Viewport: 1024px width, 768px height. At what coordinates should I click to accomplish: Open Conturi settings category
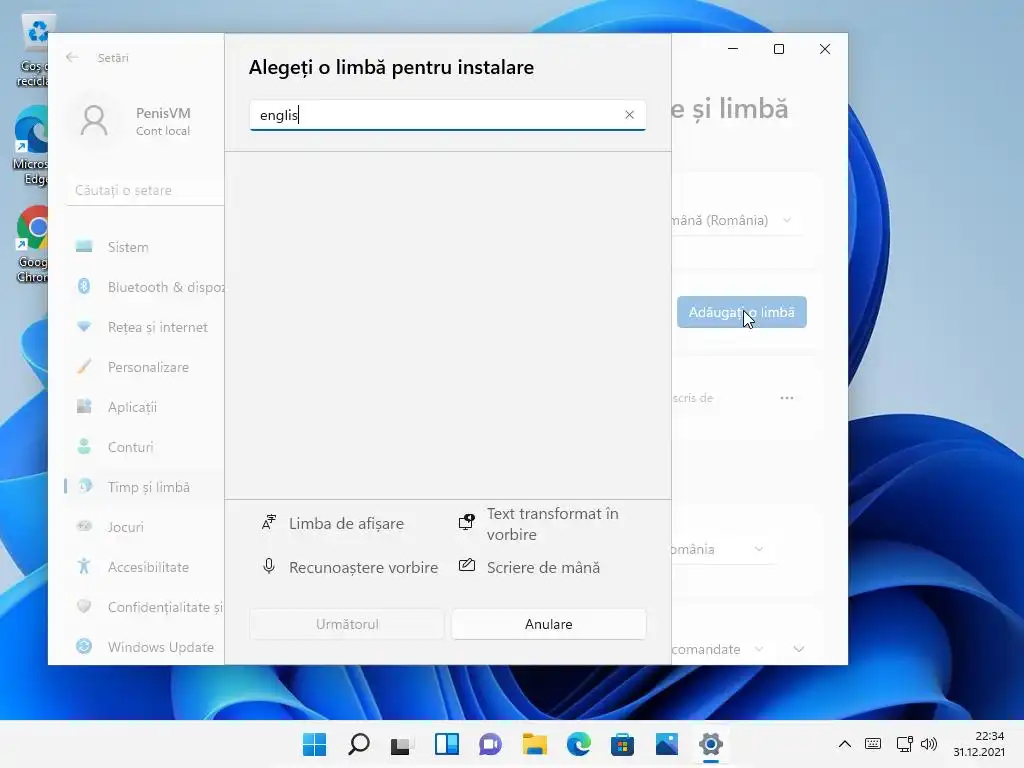(145, 447)
